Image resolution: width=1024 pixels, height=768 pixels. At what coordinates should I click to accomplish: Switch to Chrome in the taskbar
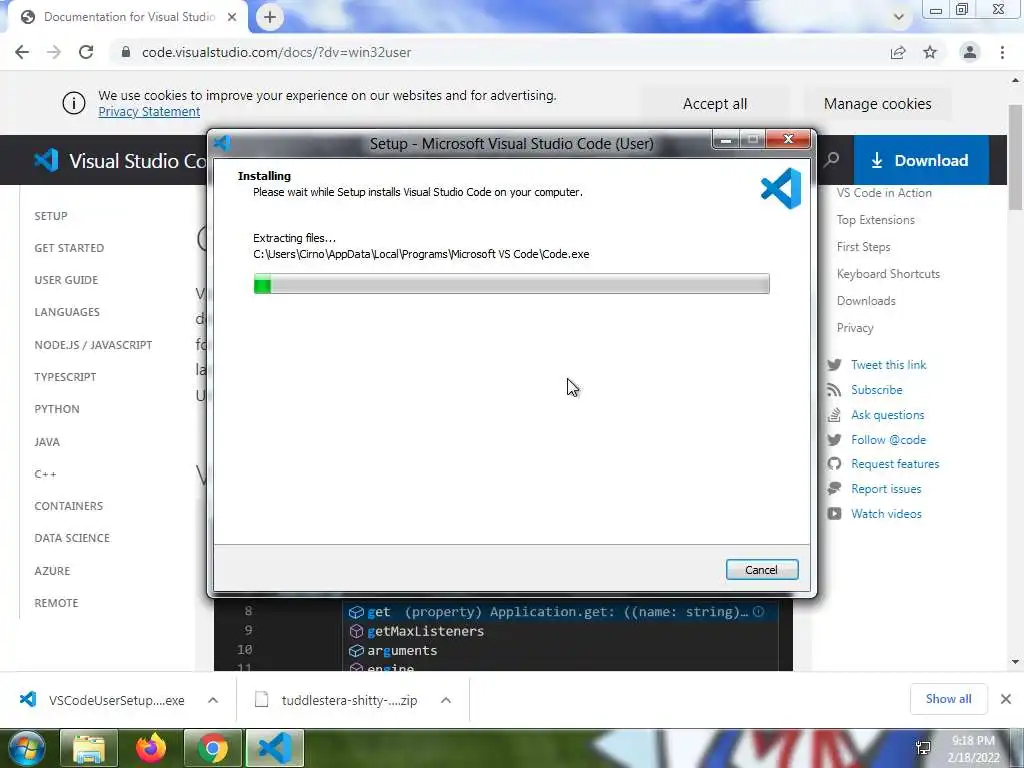point(213,748)
